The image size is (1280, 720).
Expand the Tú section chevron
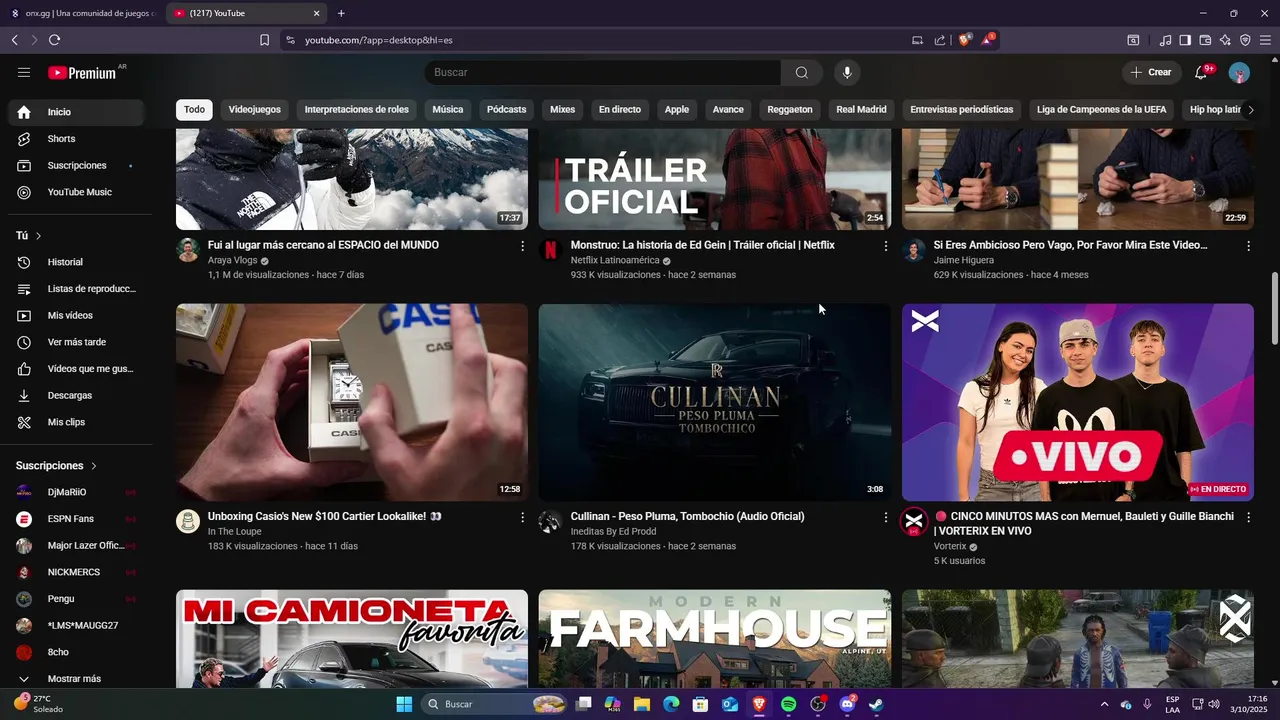click(38, 236)
